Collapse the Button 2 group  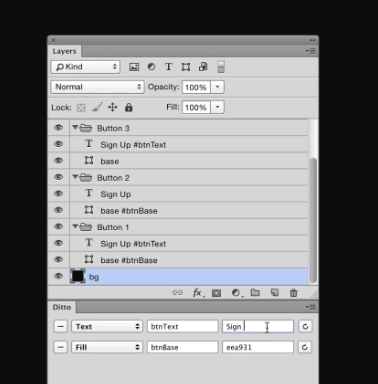click(x=75, y=177)
